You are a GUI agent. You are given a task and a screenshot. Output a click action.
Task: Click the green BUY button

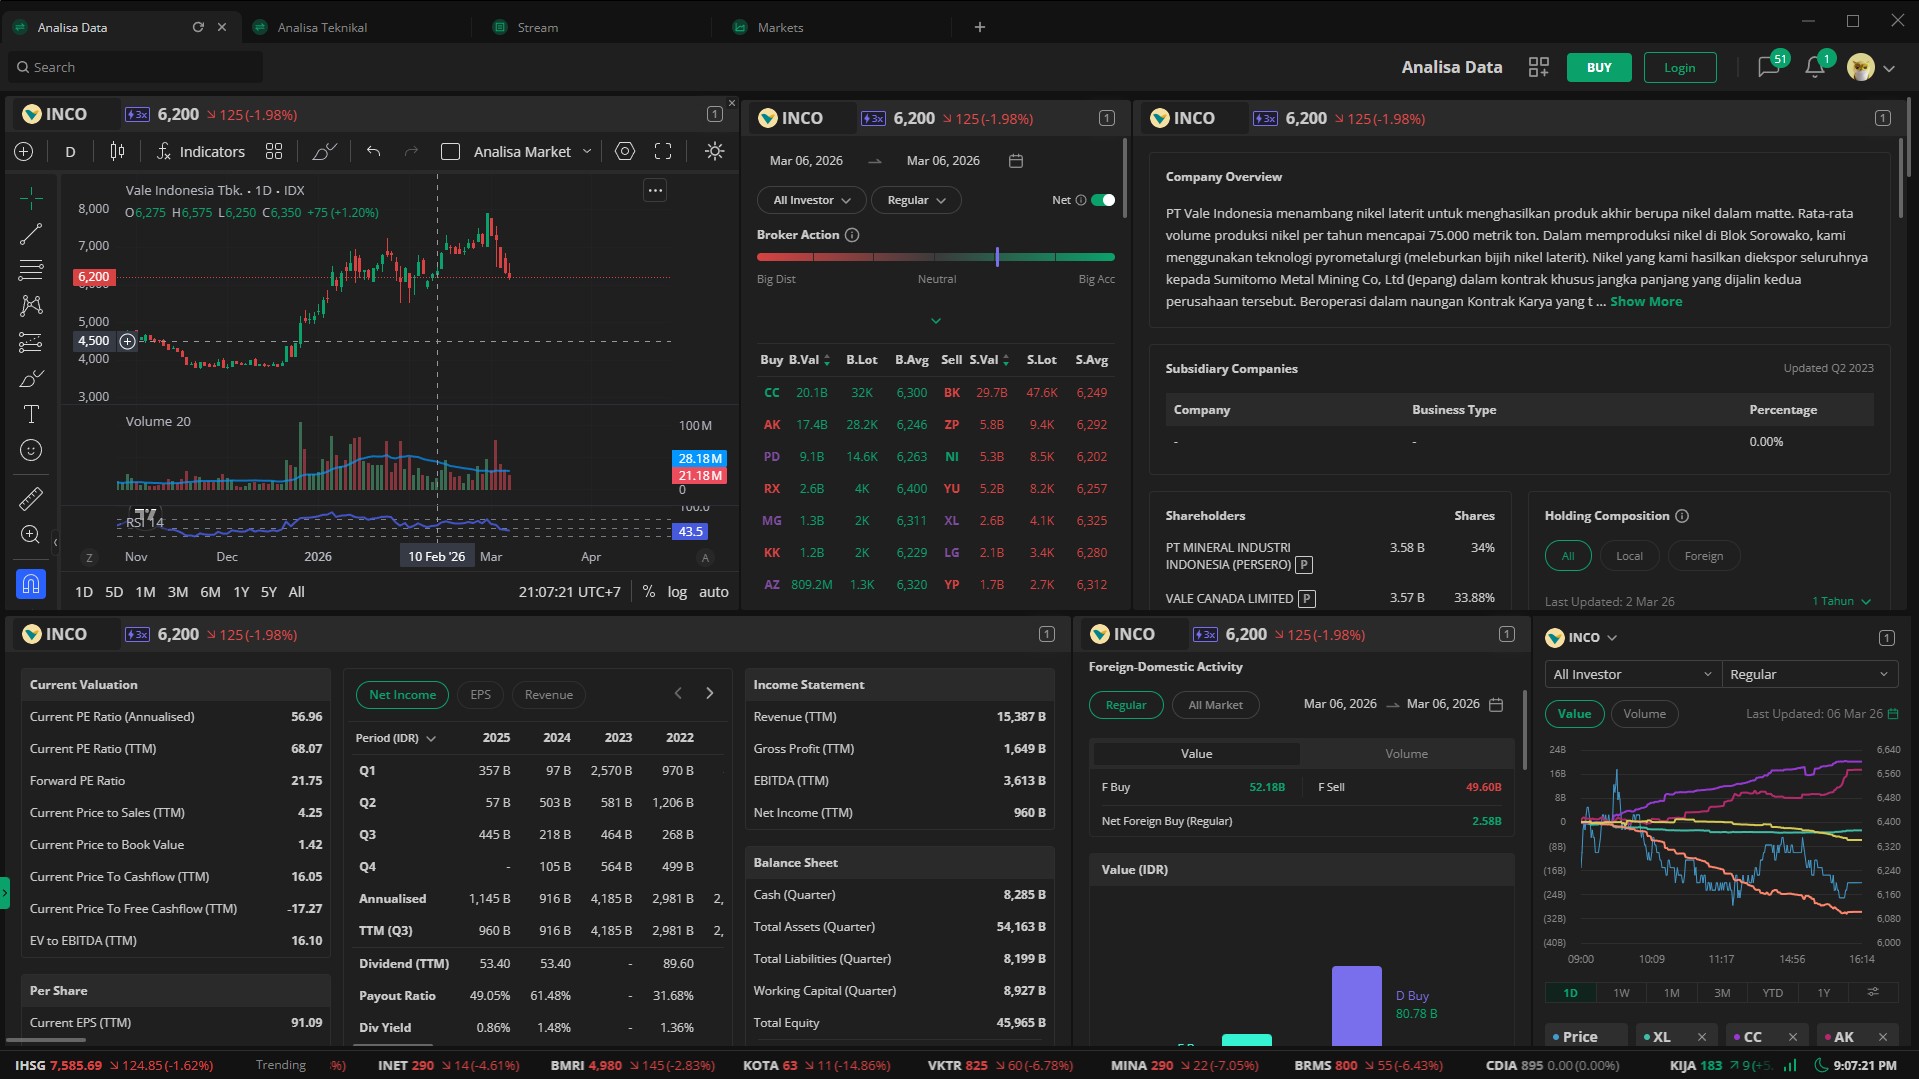(x=1598, y=68)
